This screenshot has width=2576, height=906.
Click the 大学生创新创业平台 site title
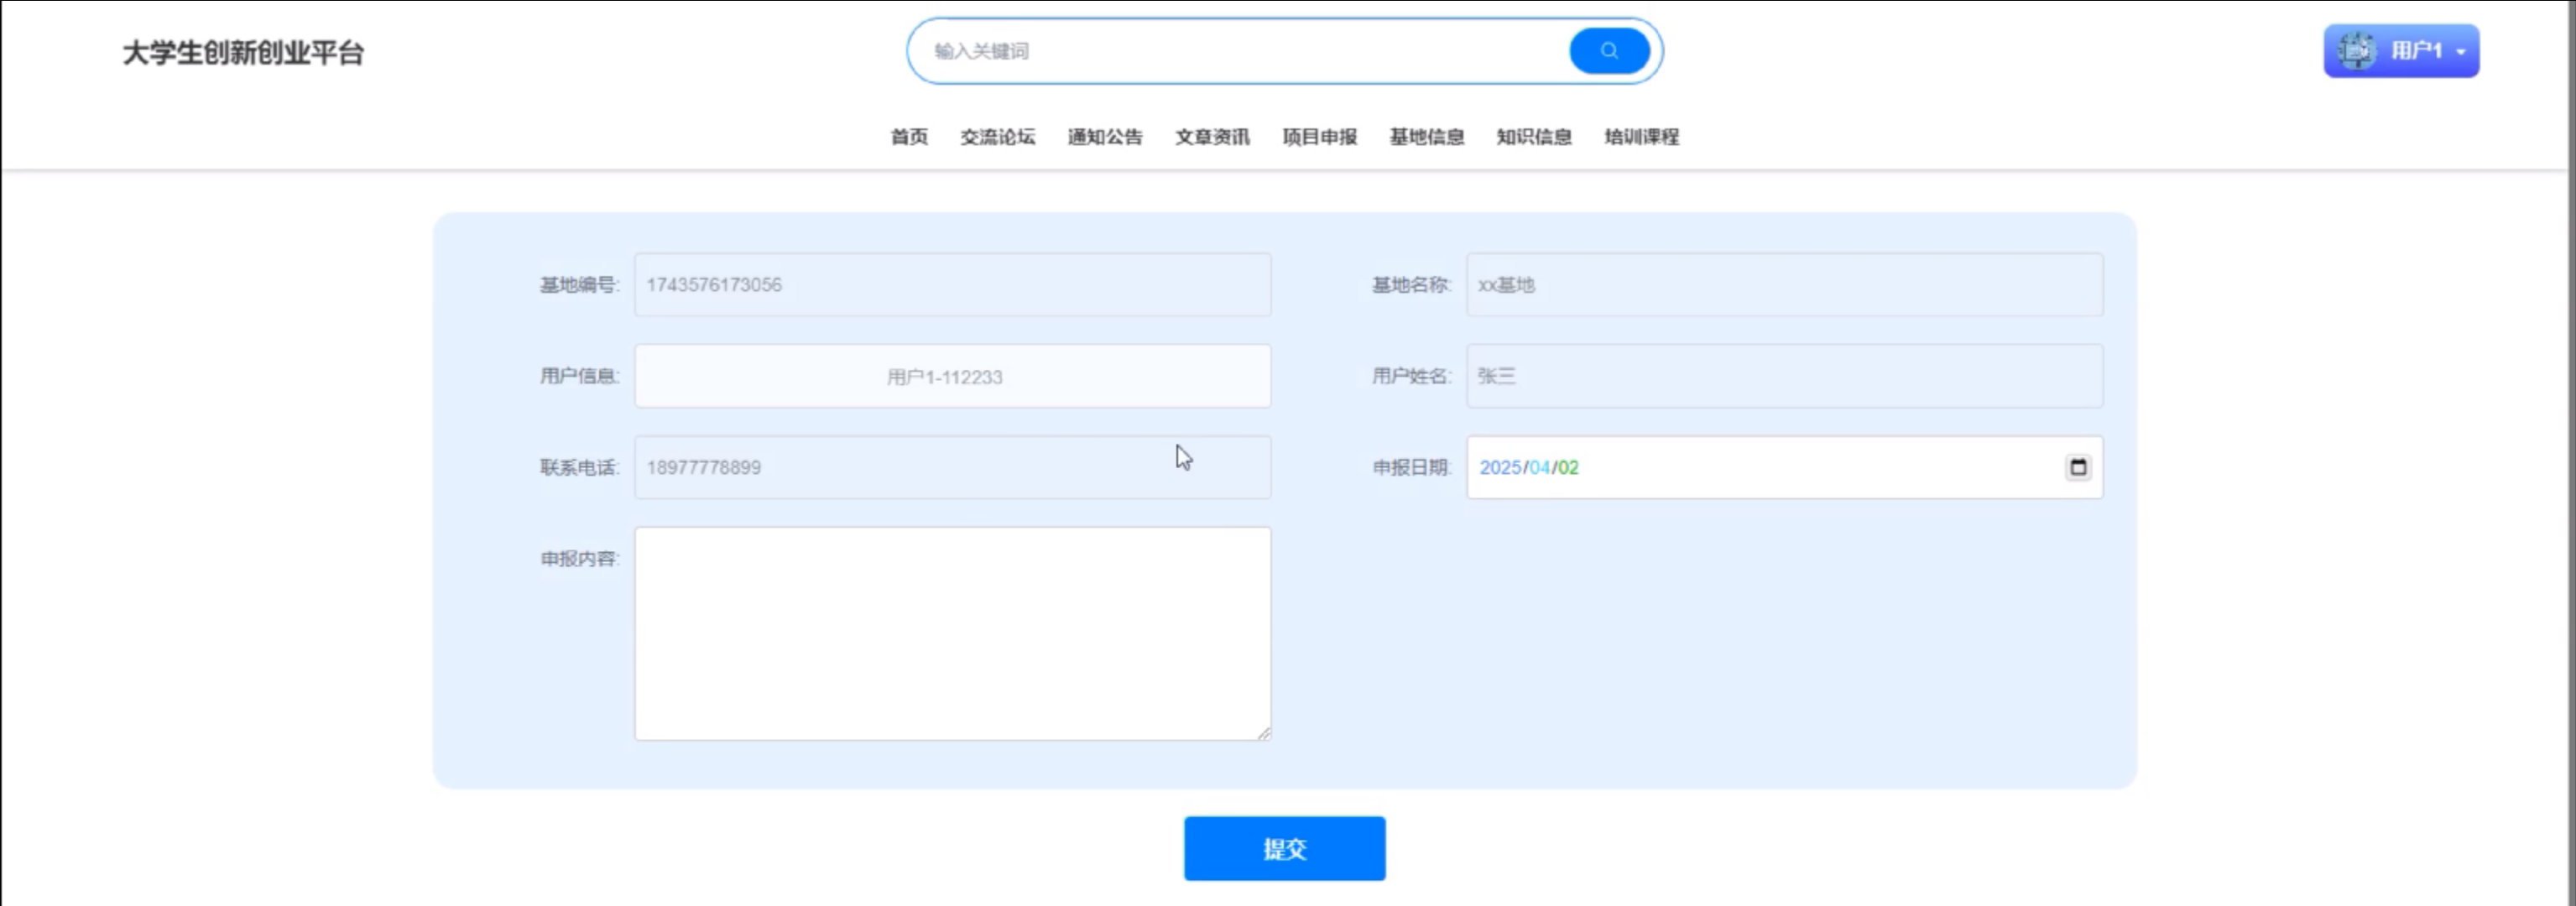coord(243,53)
